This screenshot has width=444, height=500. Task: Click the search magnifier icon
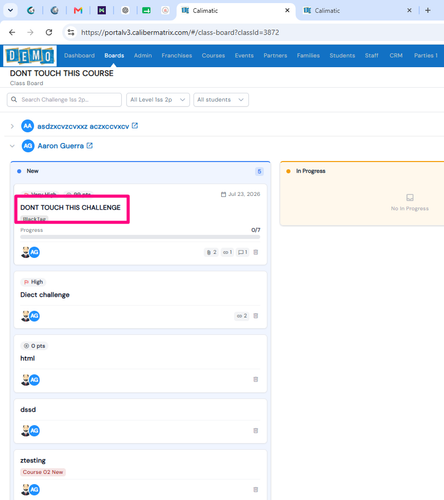click(x=14, y=99)
